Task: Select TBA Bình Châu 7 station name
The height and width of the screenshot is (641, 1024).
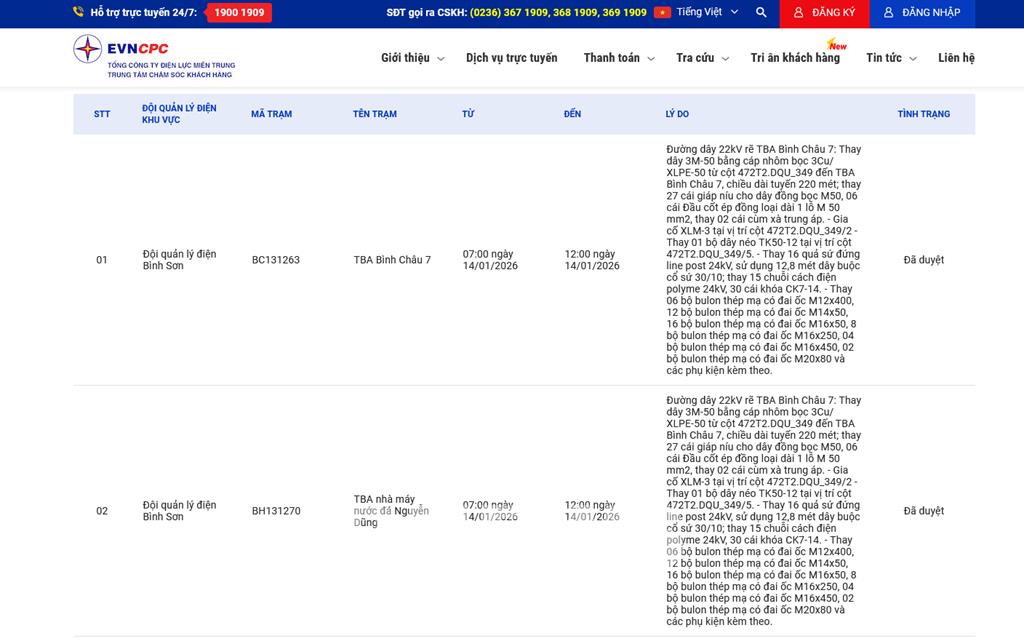Action: pyautogui.click(x=392, y=260)
